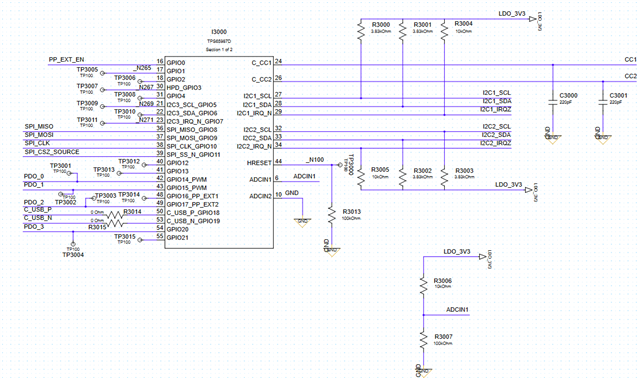
Task: Select capacitor C3001 symbol
Action: click(x=603, y=102)
